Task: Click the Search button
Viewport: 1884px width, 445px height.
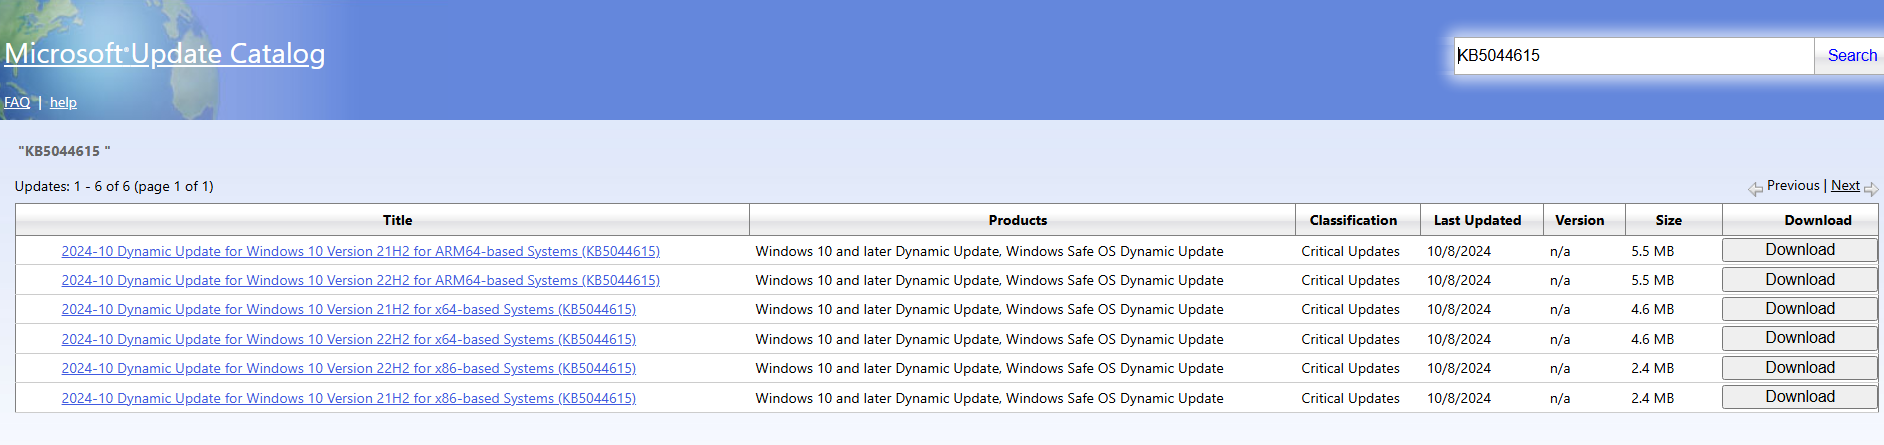Action: coord(1851,56)
